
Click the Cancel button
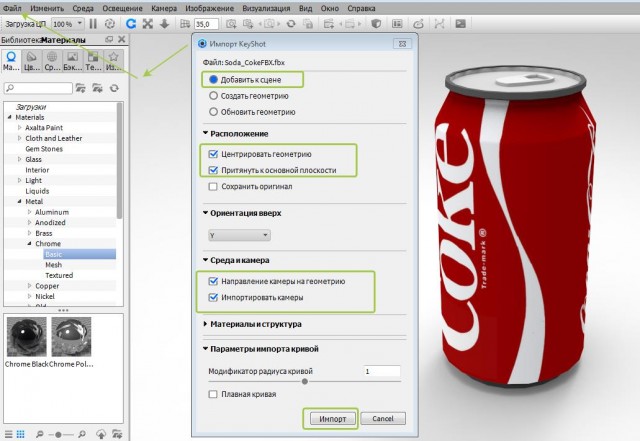[382, 417]
